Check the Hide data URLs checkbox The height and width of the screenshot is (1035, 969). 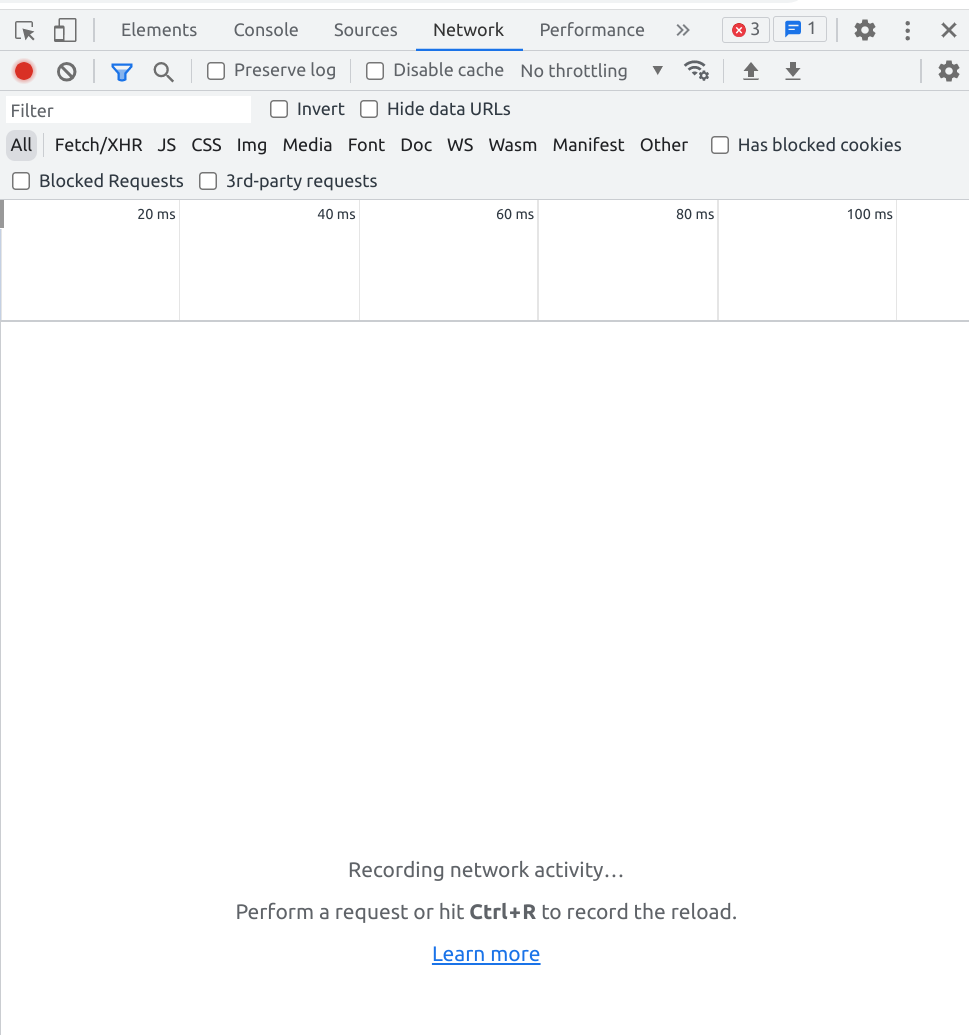tap(369, 109)
